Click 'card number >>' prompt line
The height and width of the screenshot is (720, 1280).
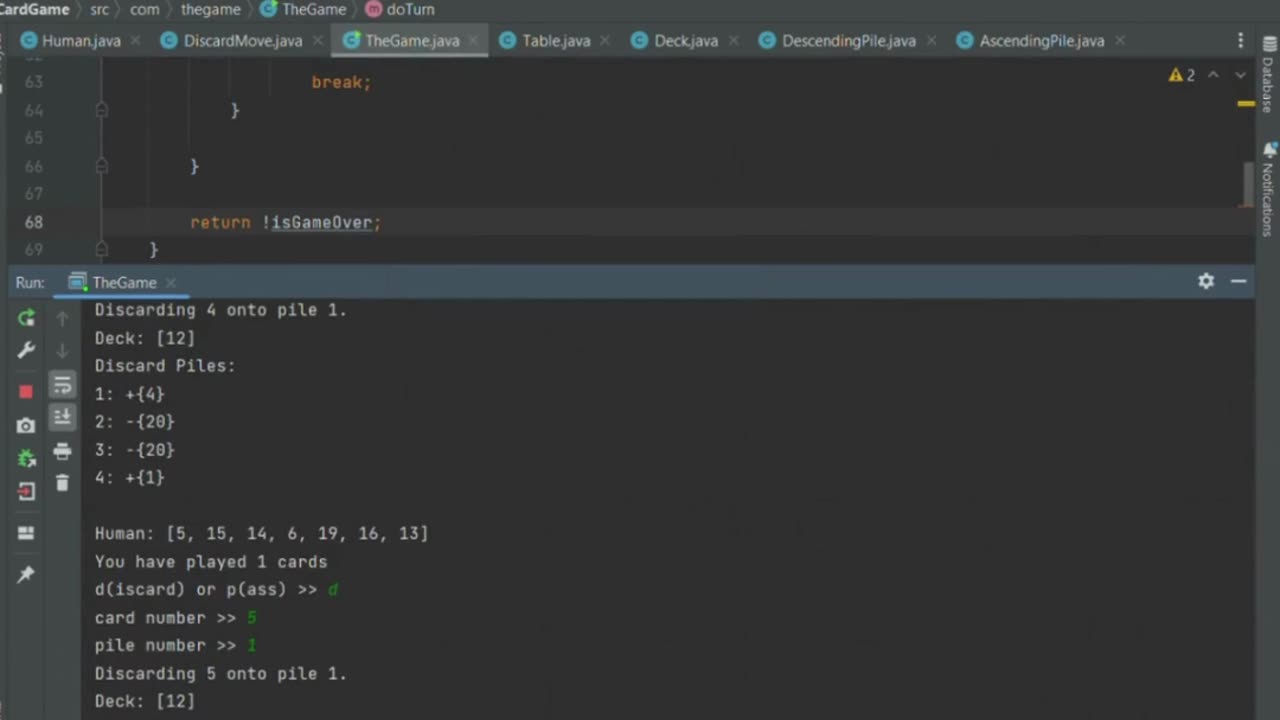tap(165, 618)
